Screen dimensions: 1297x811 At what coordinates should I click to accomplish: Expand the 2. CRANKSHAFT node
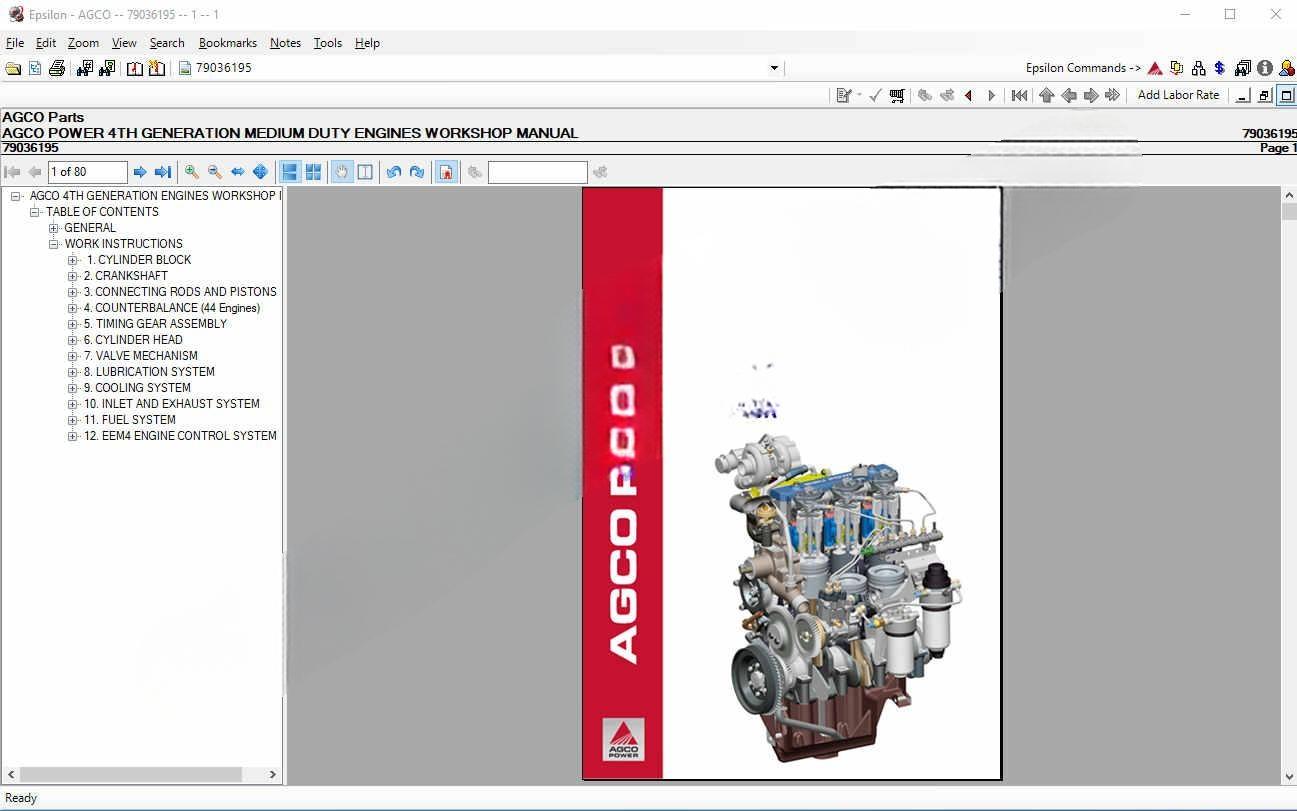coord(73,276)
